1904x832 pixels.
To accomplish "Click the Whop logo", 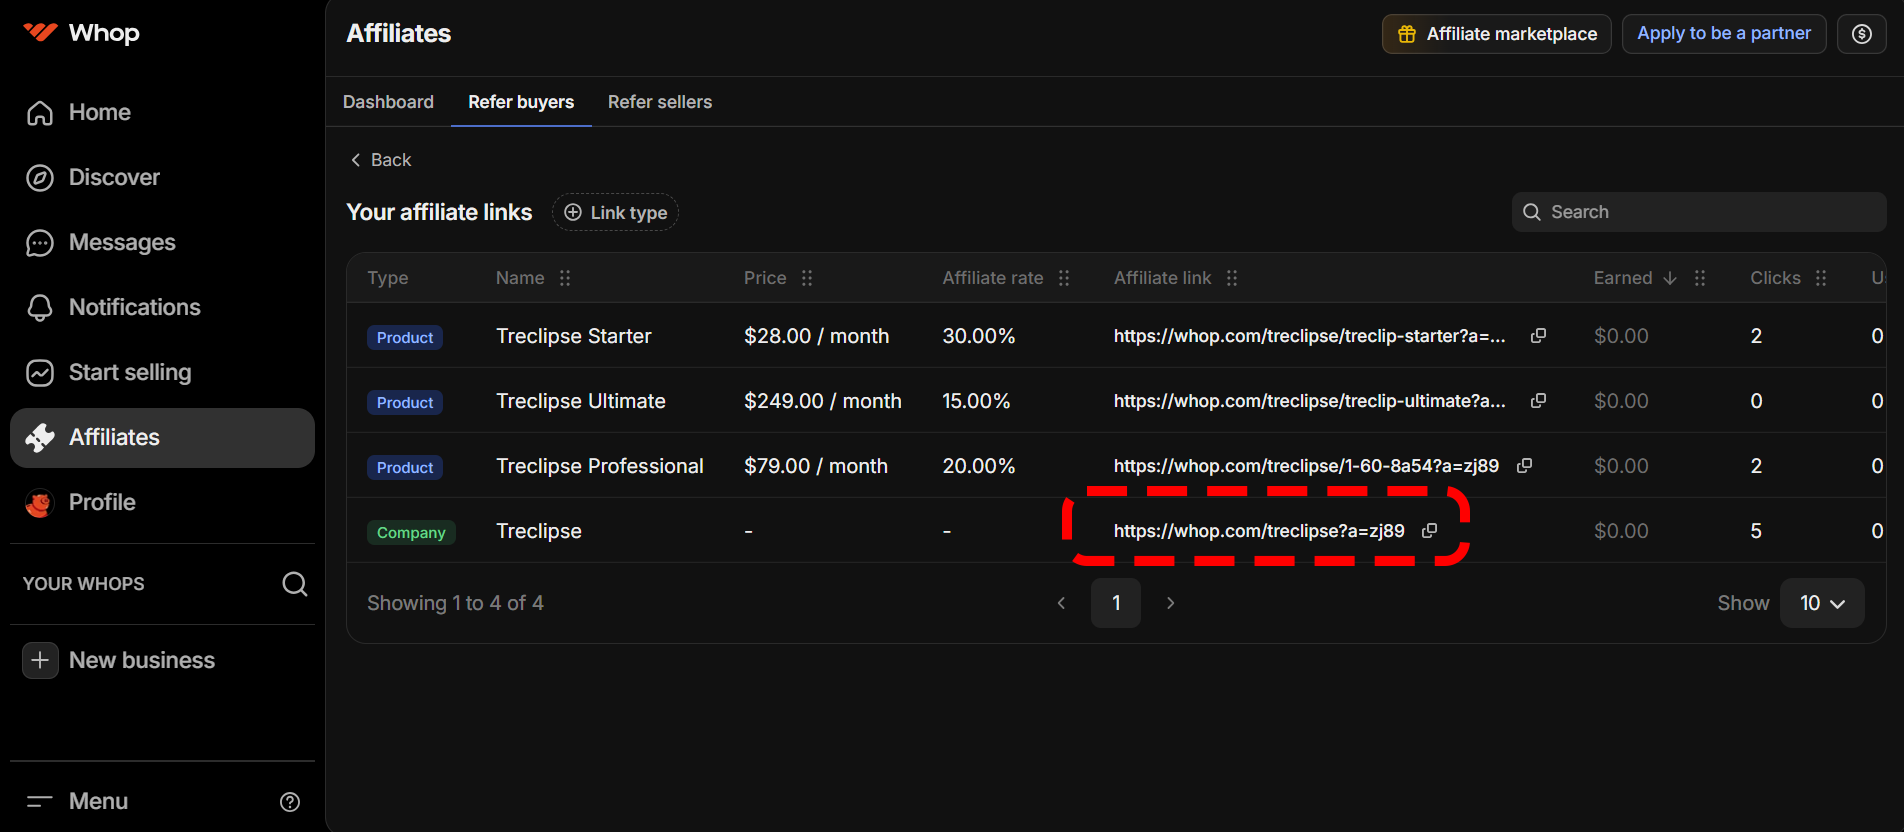I will (82, 33).
